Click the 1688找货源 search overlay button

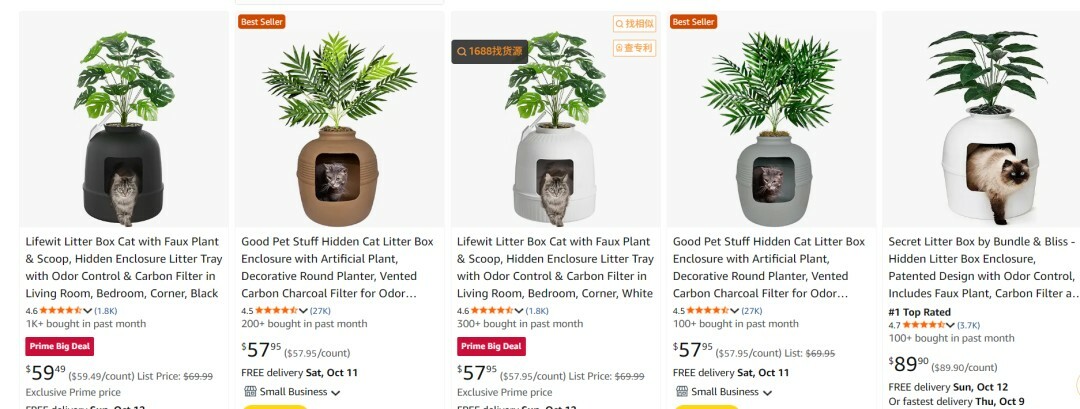click(x=490, y=52)
